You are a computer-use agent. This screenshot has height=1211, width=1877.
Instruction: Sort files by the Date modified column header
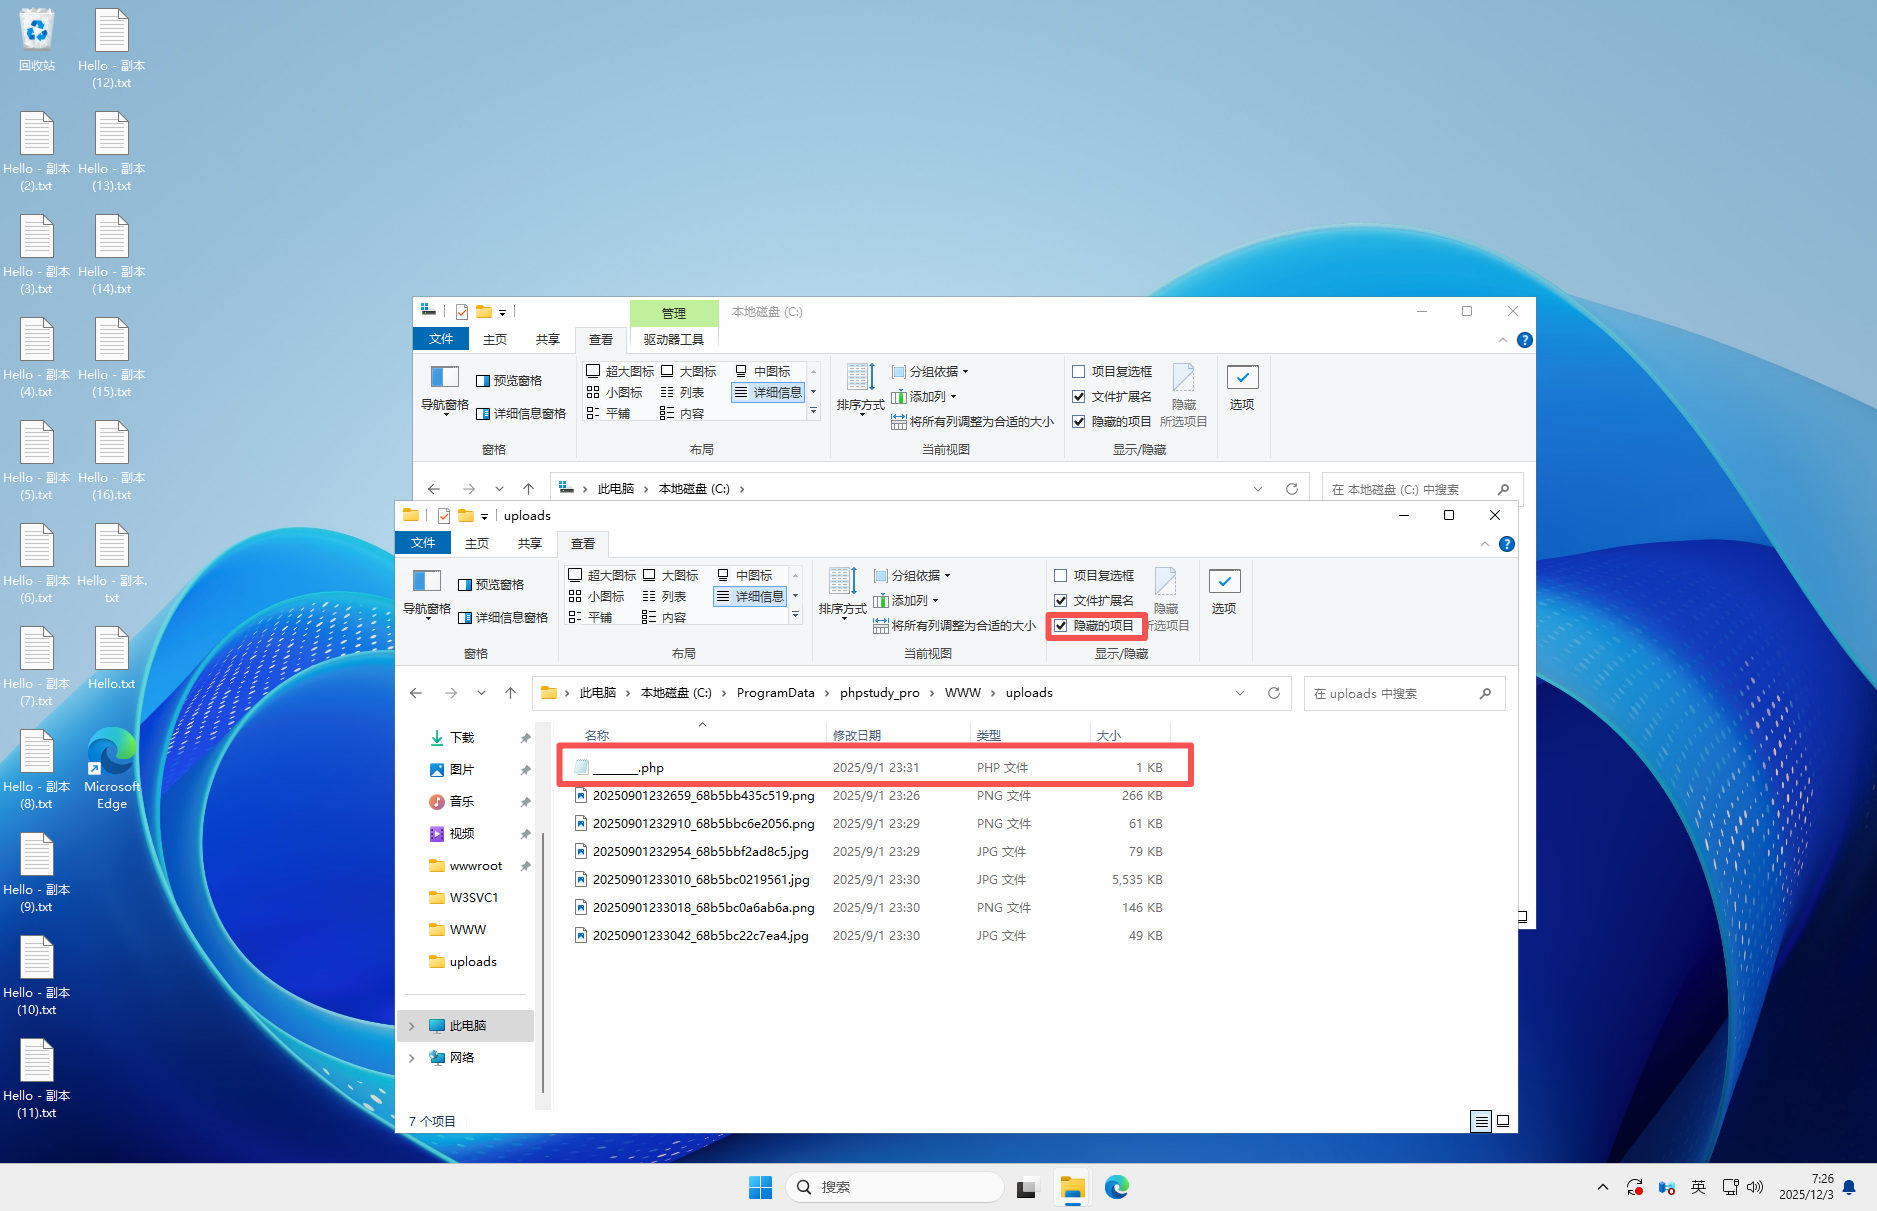tap(897, 735)
